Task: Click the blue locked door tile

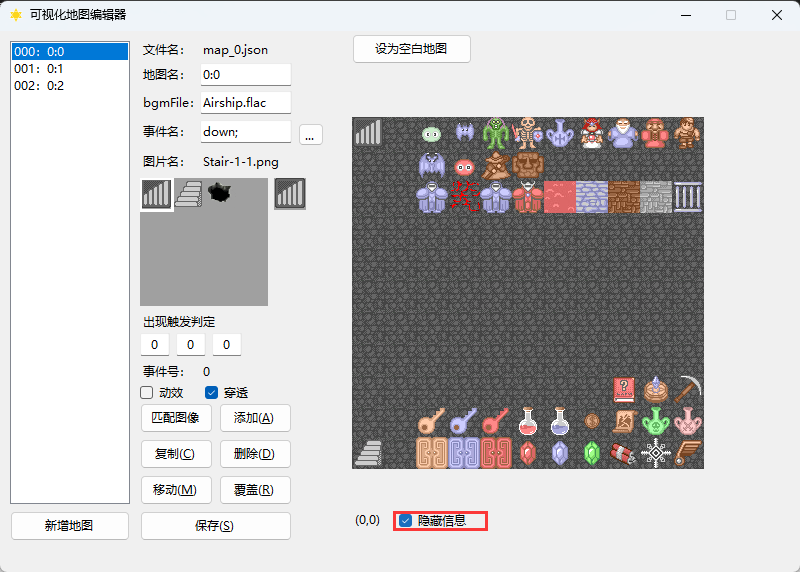Action: [464, 453]
